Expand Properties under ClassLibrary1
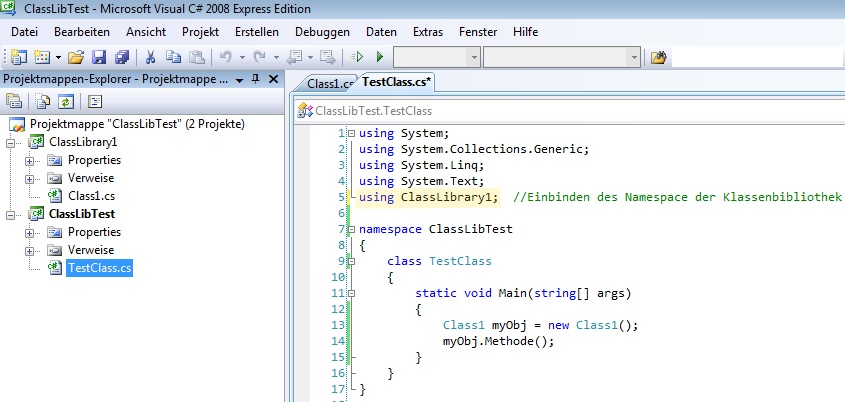This screenshot has height=402, width=845. point(29,160)
